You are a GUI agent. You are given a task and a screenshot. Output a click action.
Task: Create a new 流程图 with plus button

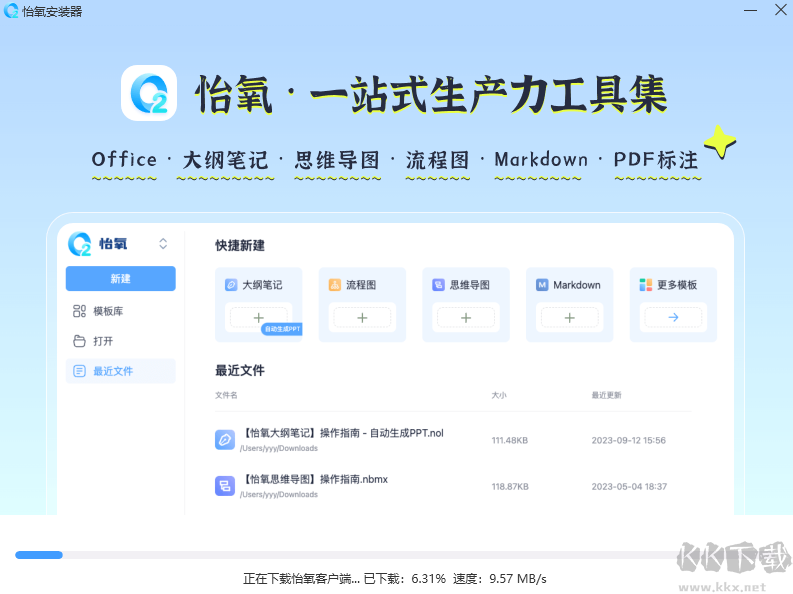click(362, 317)
